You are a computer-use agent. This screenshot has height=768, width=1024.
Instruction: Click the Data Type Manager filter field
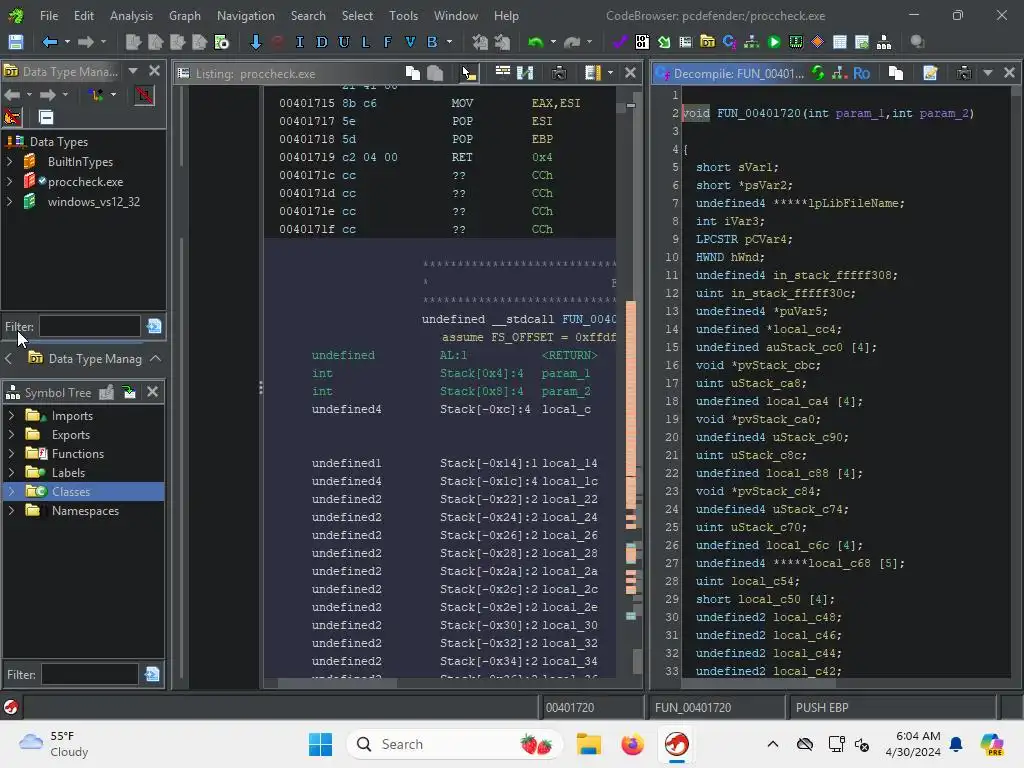[x=89, y=326]
